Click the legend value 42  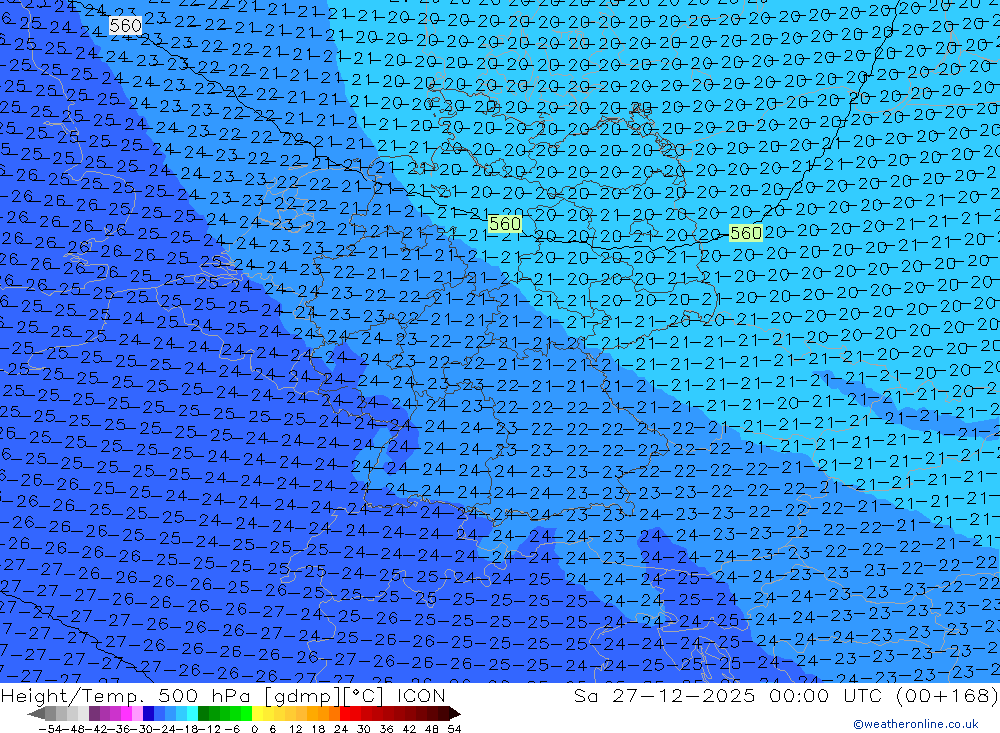(409, 729)
